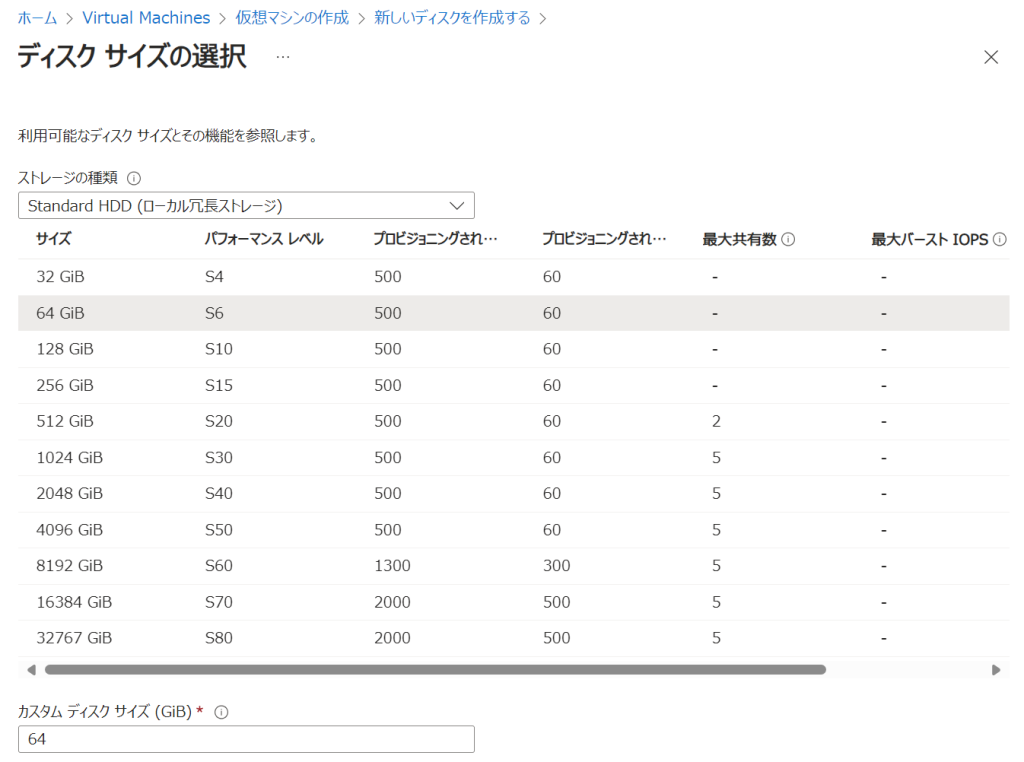The width and height of the screenshot is (1024, 762).
Task: Close the ディスク サイズの選択 panel
Action: point(991,57)
